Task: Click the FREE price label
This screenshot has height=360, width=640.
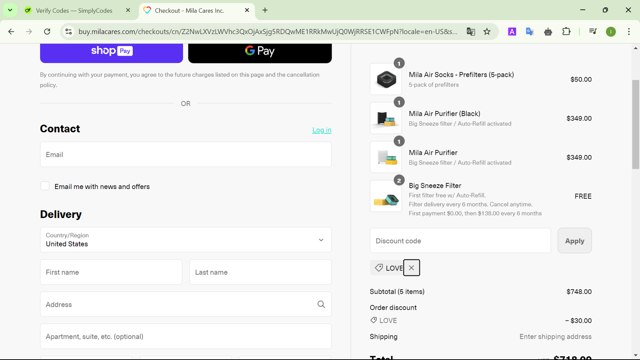Action: (583, 196)
